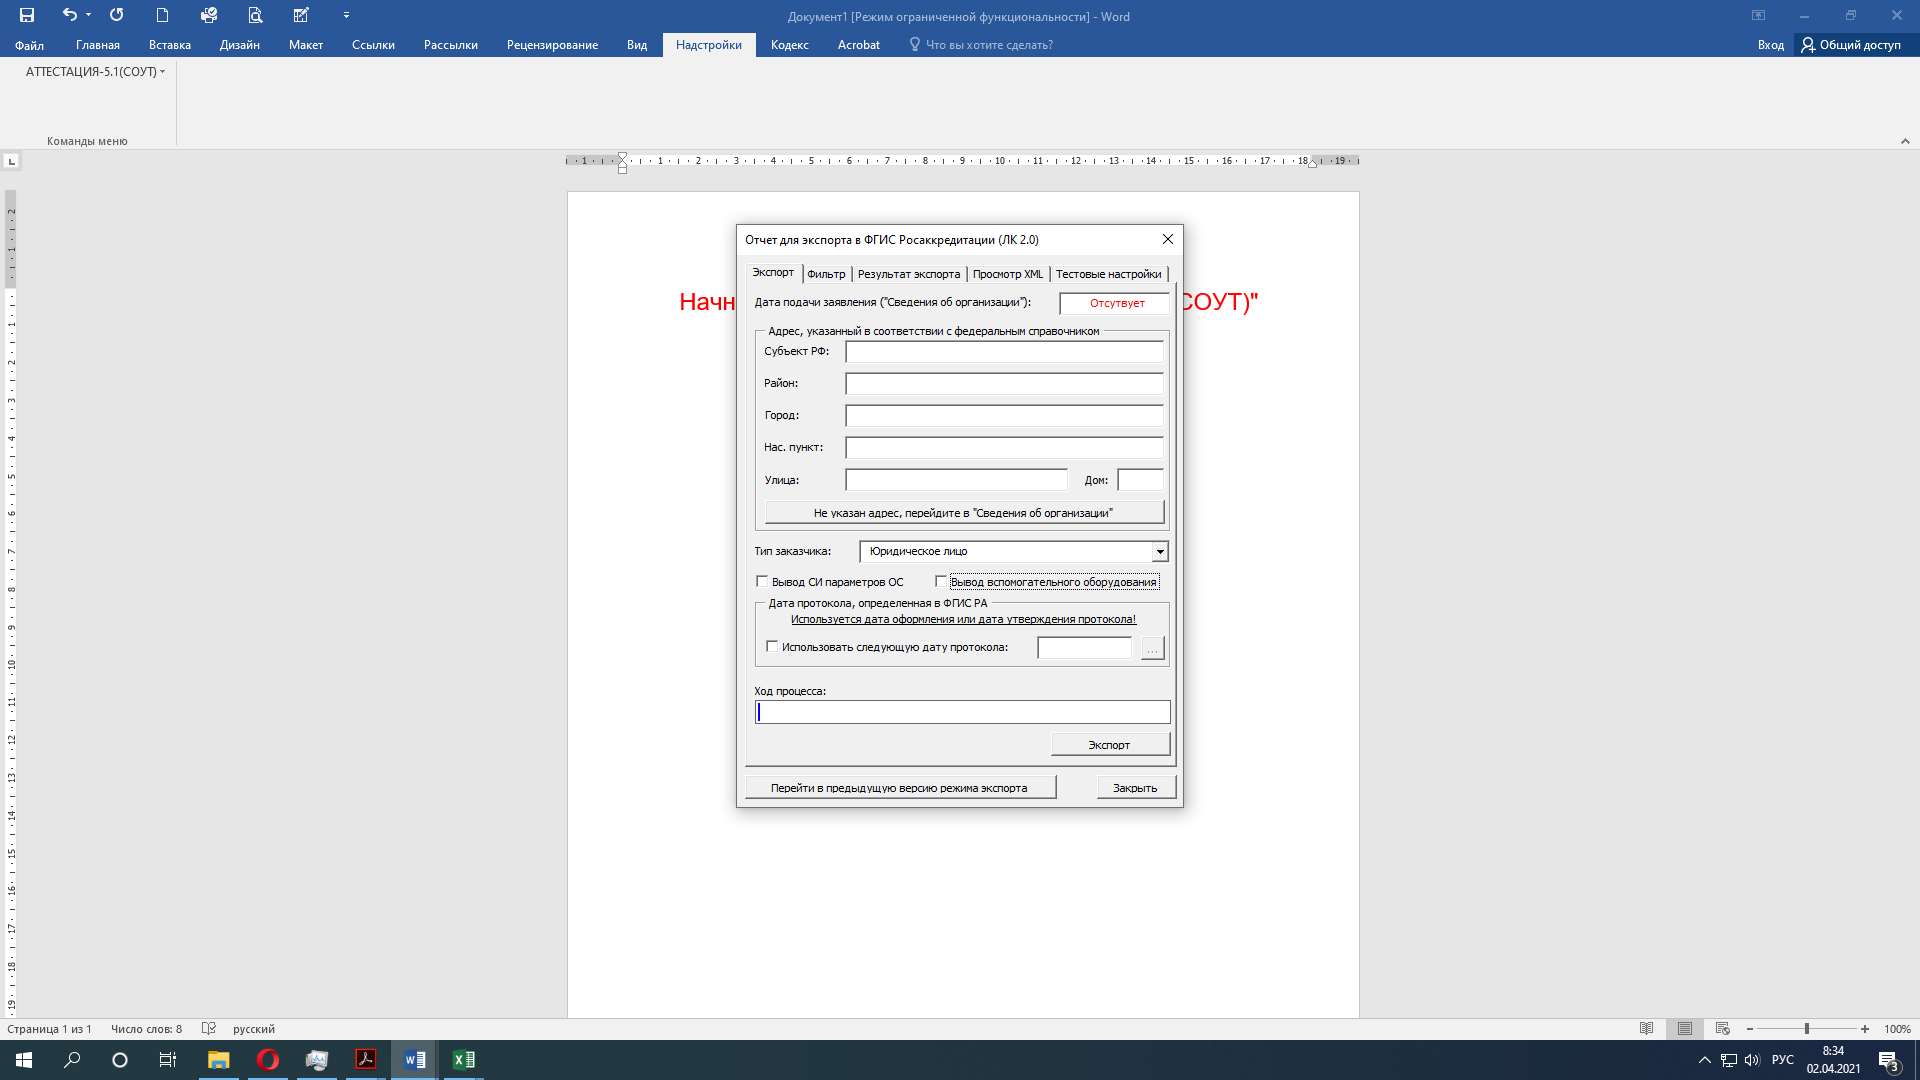Zoom in with the plus button
Viewport: 1920px width, 1080px height.
point(1865,1029)
